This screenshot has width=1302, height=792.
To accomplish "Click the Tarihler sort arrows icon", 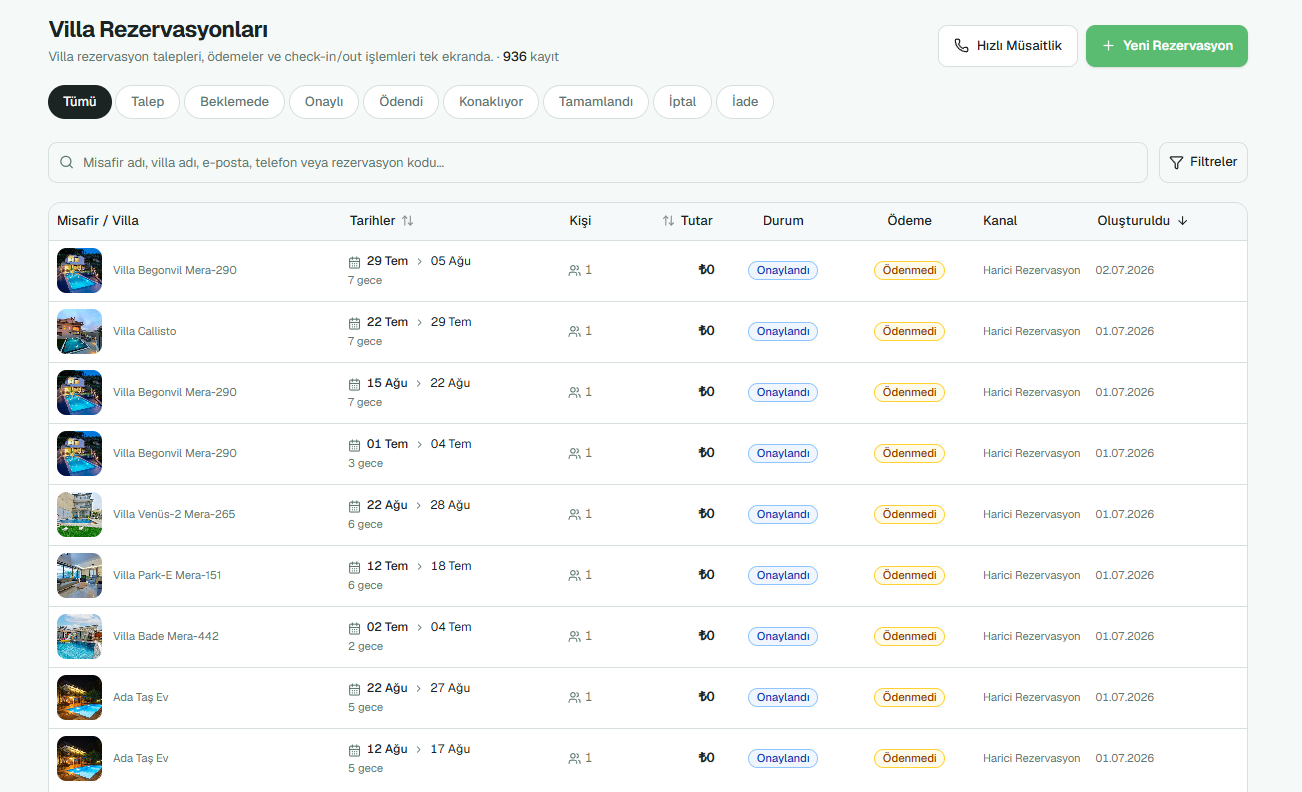I will click(408, 221).
